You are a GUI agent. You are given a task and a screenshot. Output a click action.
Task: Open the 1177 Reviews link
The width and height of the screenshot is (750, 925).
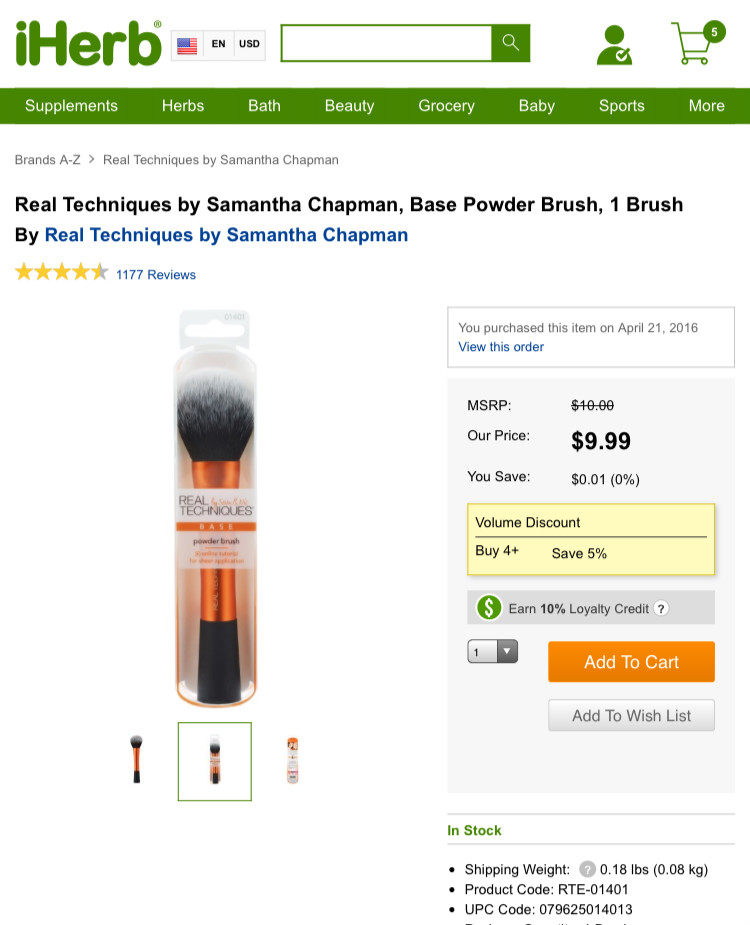[x=156, y=275]
